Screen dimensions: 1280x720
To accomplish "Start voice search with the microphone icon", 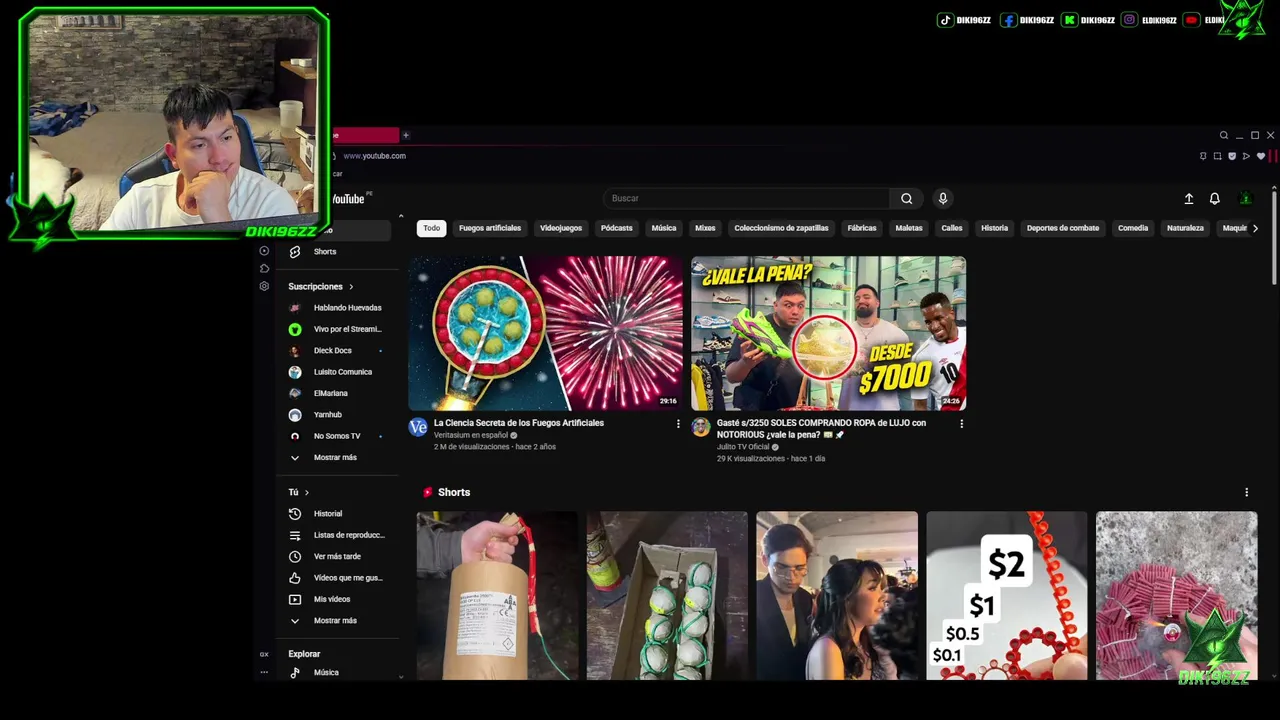I will 942,198.
